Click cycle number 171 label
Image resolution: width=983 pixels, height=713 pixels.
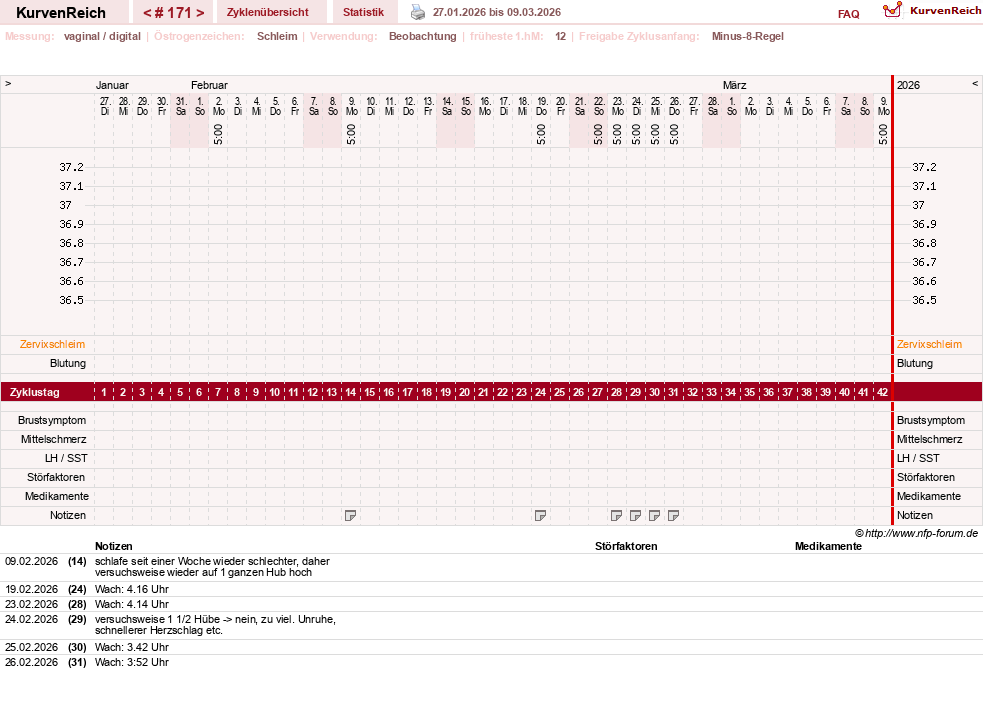pyautogui.click(x=173, y=13)
